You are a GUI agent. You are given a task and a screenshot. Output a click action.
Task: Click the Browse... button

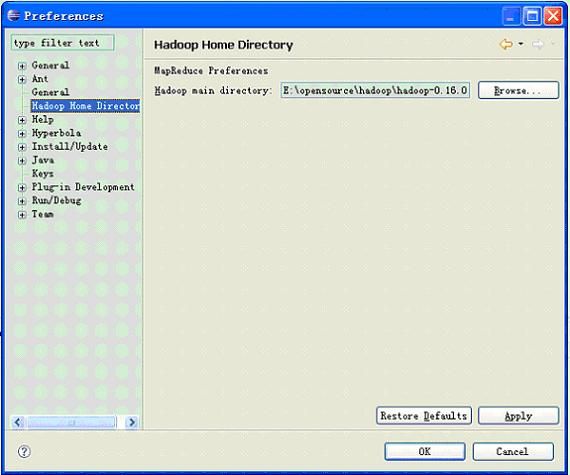[x=518, y=90]
